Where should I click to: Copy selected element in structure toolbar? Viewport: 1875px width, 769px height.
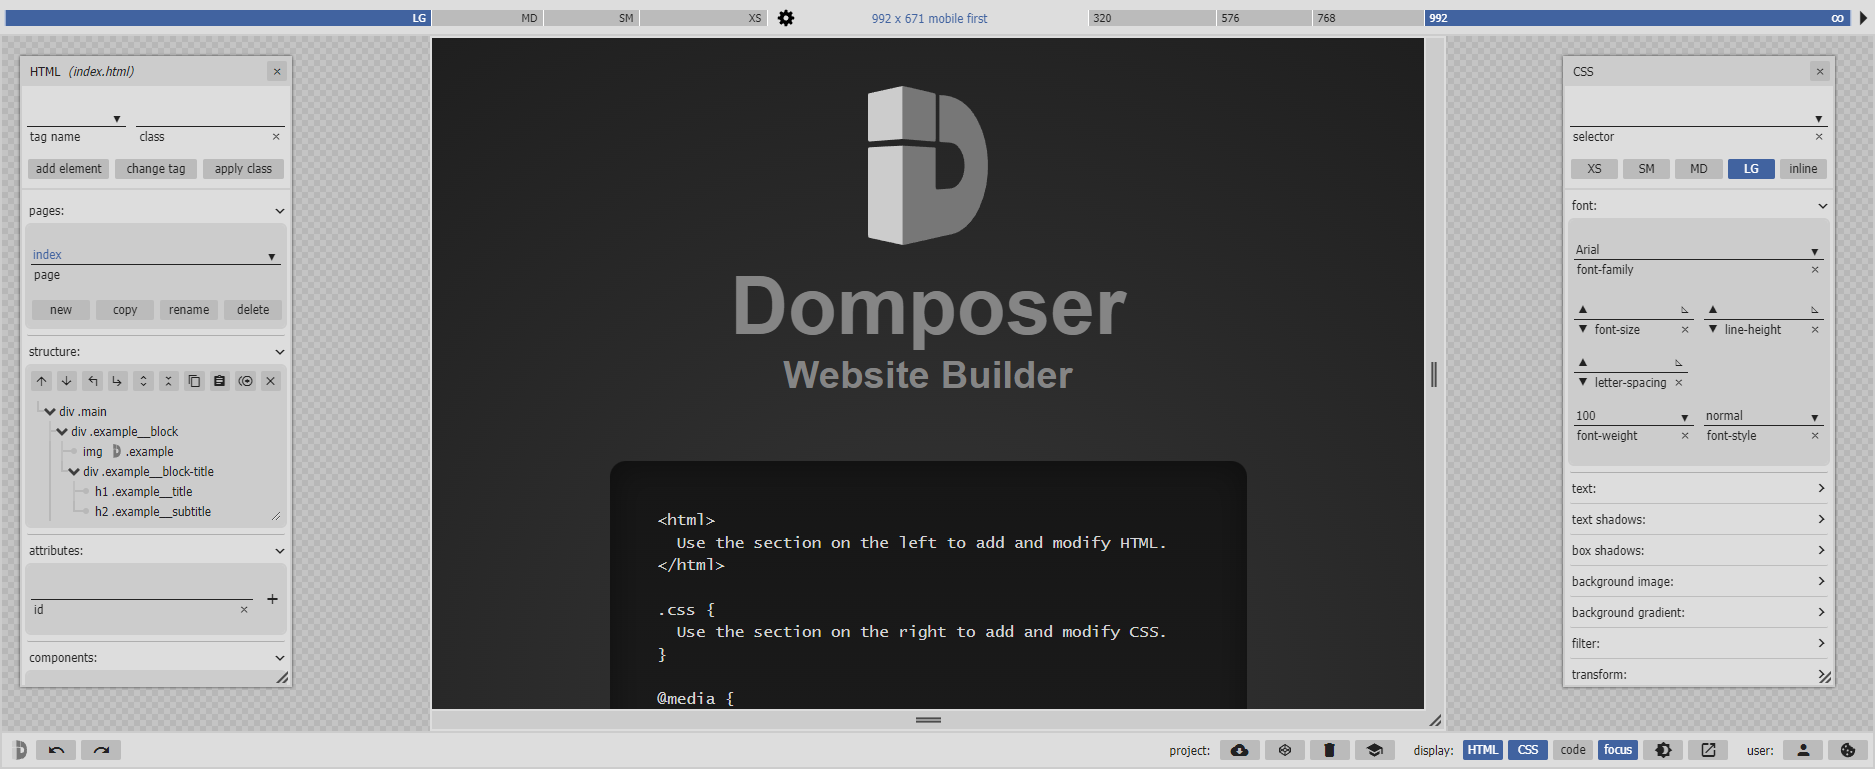coord(194,381)
